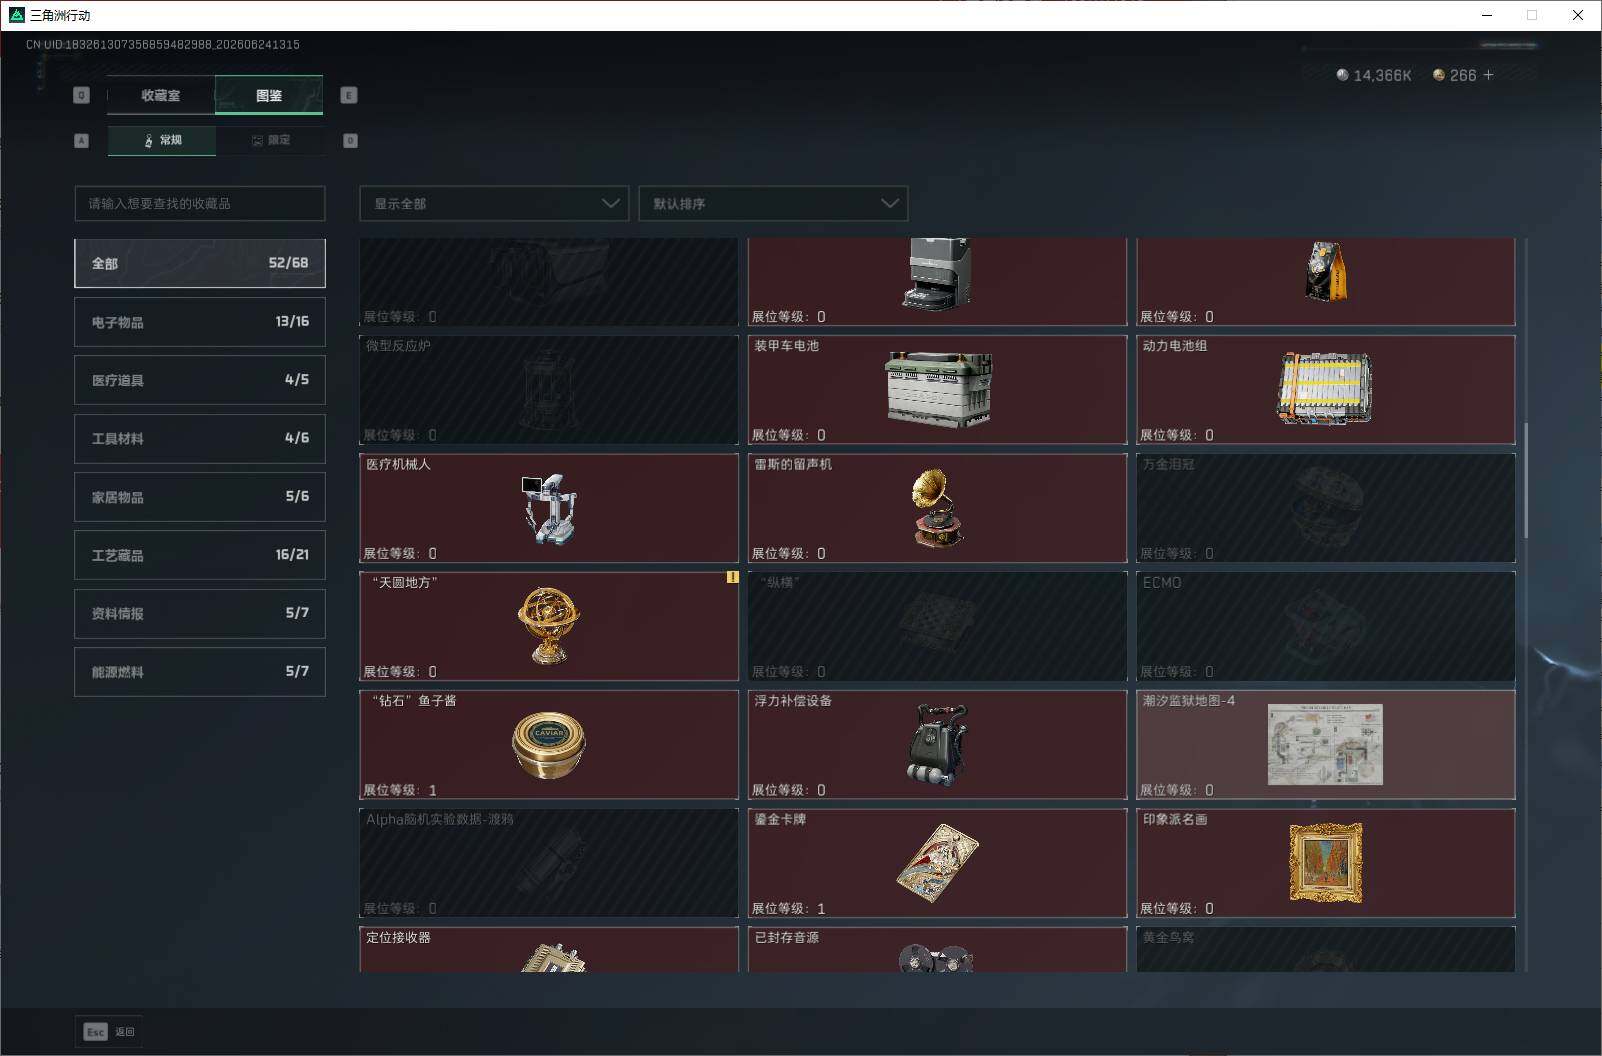Switch to the 限定 sub-tab
Image resolution: width=1602 pixels, height=1056 pixels.
(270, 140)
